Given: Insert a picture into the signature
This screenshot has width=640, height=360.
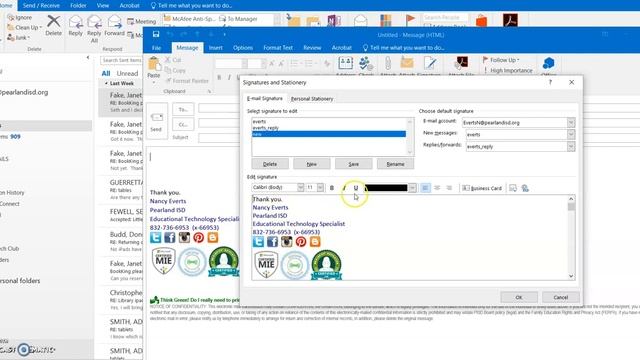Looking at the screenshot, I should (x=513, y=188).
